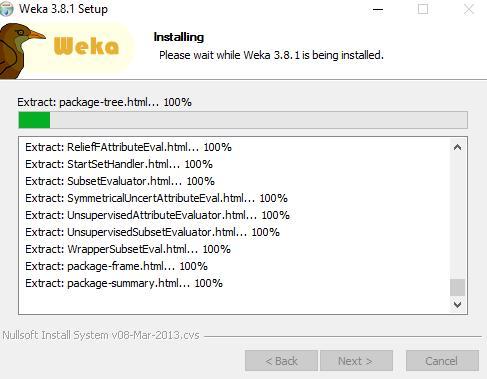
Task: Select the StartSetHandler.html log entry
Action: 119,164
